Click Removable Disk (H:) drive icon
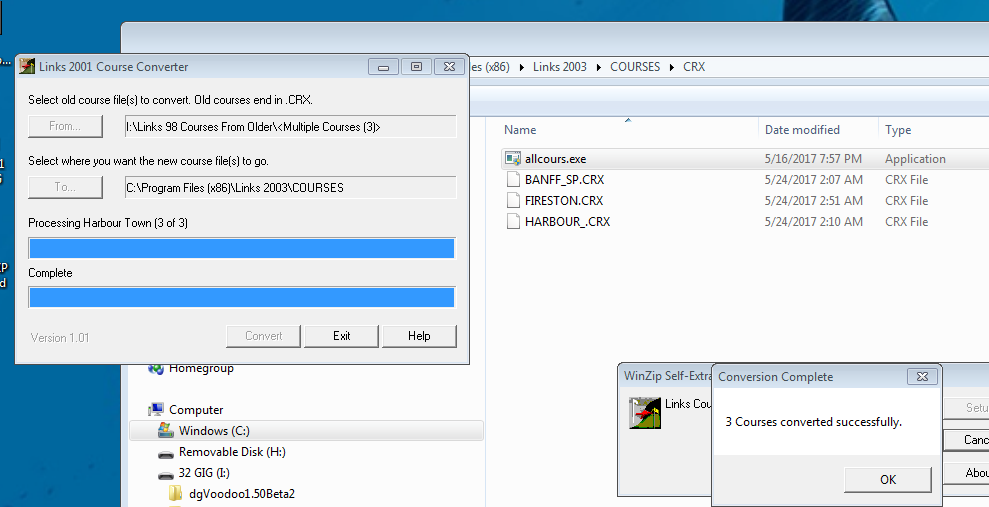The image size is (989, 507). click(166, 454)
